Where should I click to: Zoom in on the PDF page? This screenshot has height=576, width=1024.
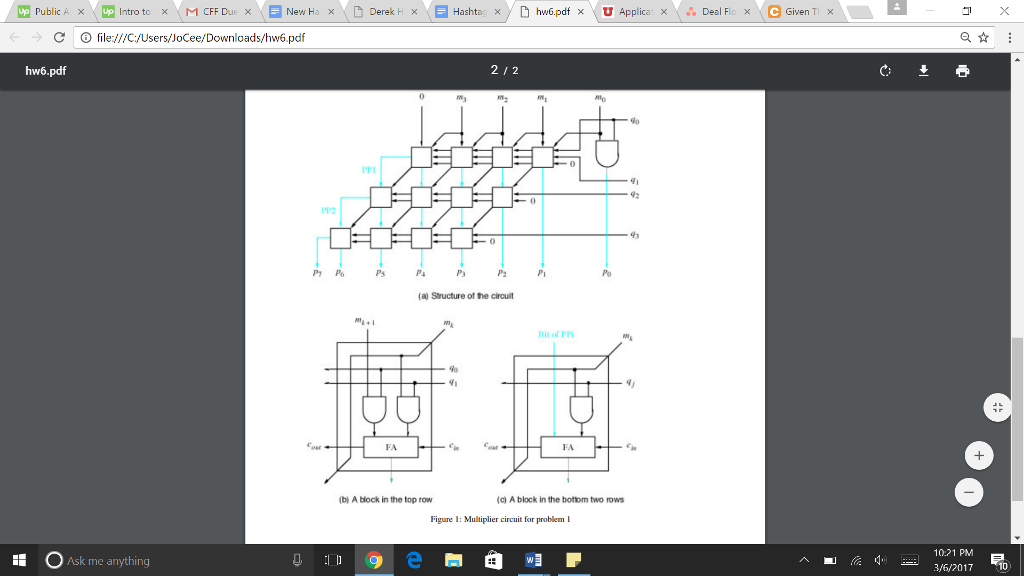978,455
